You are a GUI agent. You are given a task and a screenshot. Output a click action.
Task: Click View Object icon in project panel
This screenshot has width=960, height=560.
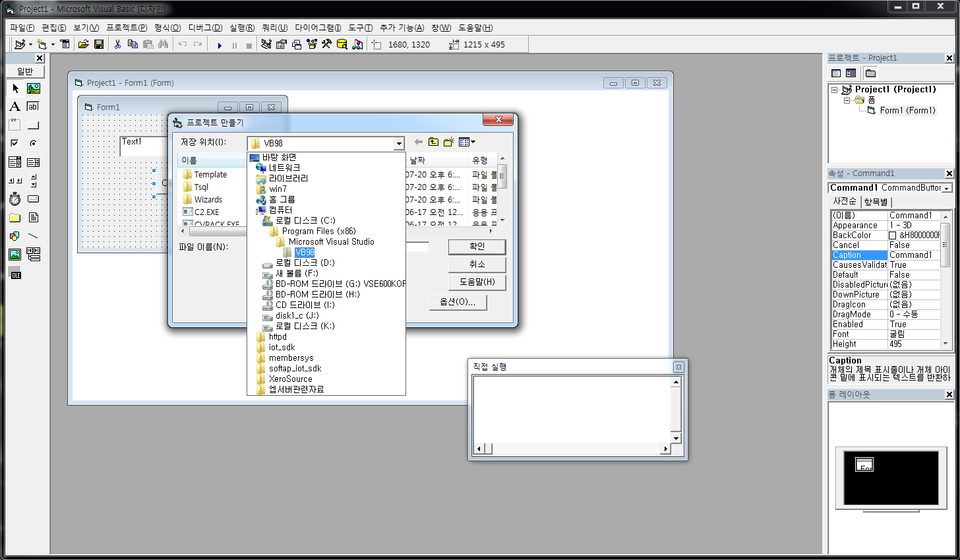coord(851,73)
